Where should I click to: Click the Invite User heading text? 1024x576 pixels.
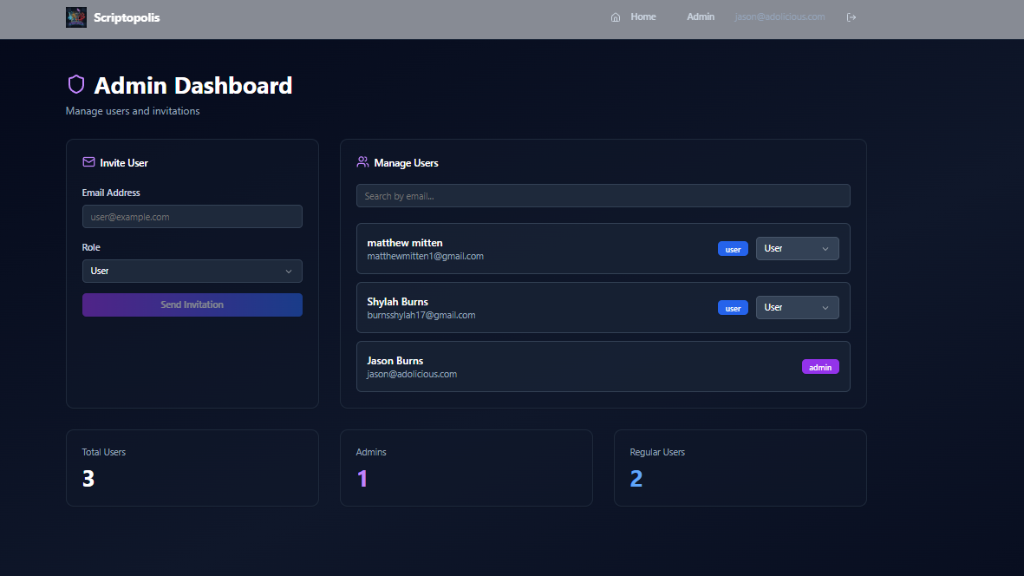click(x=124, y=163)
